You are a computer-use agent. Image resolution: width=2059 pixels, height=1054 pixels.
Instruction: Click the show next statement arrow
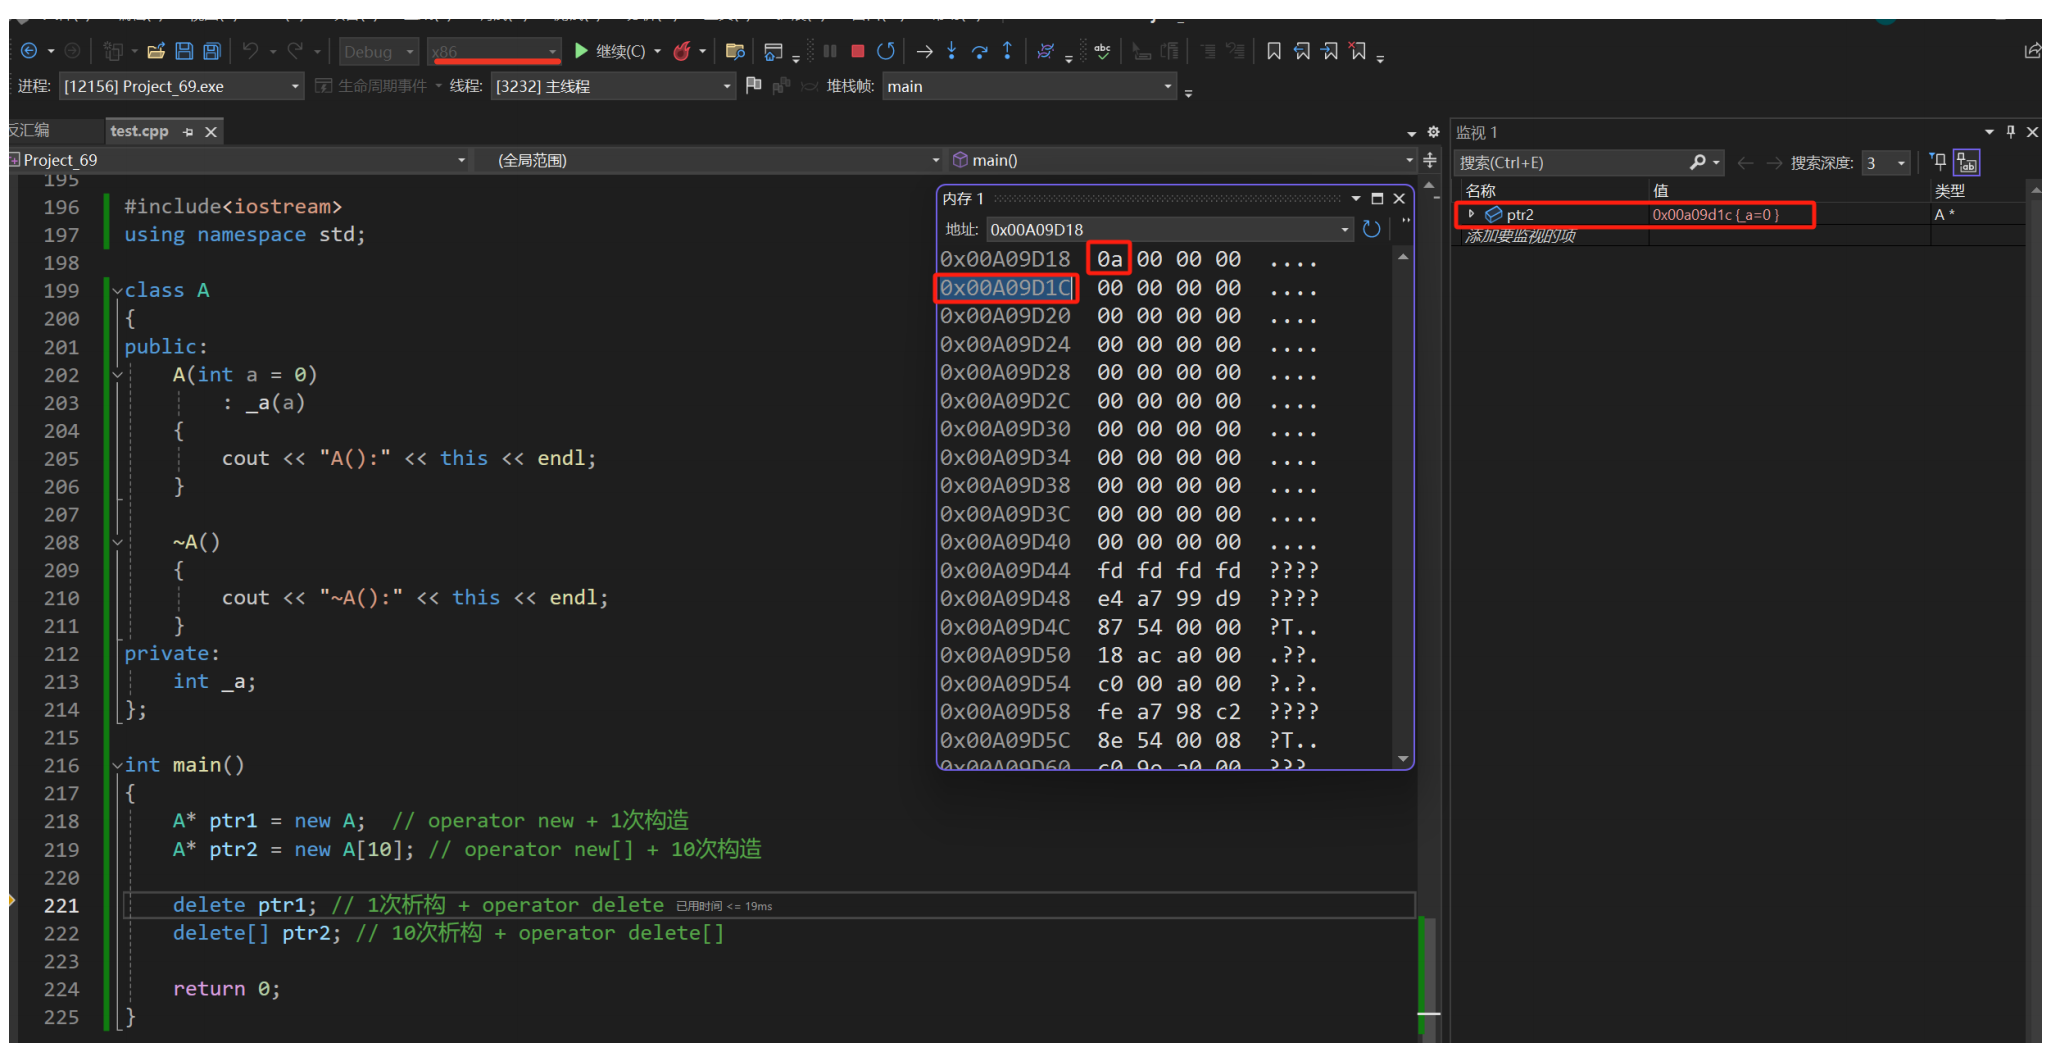point(925,51)
